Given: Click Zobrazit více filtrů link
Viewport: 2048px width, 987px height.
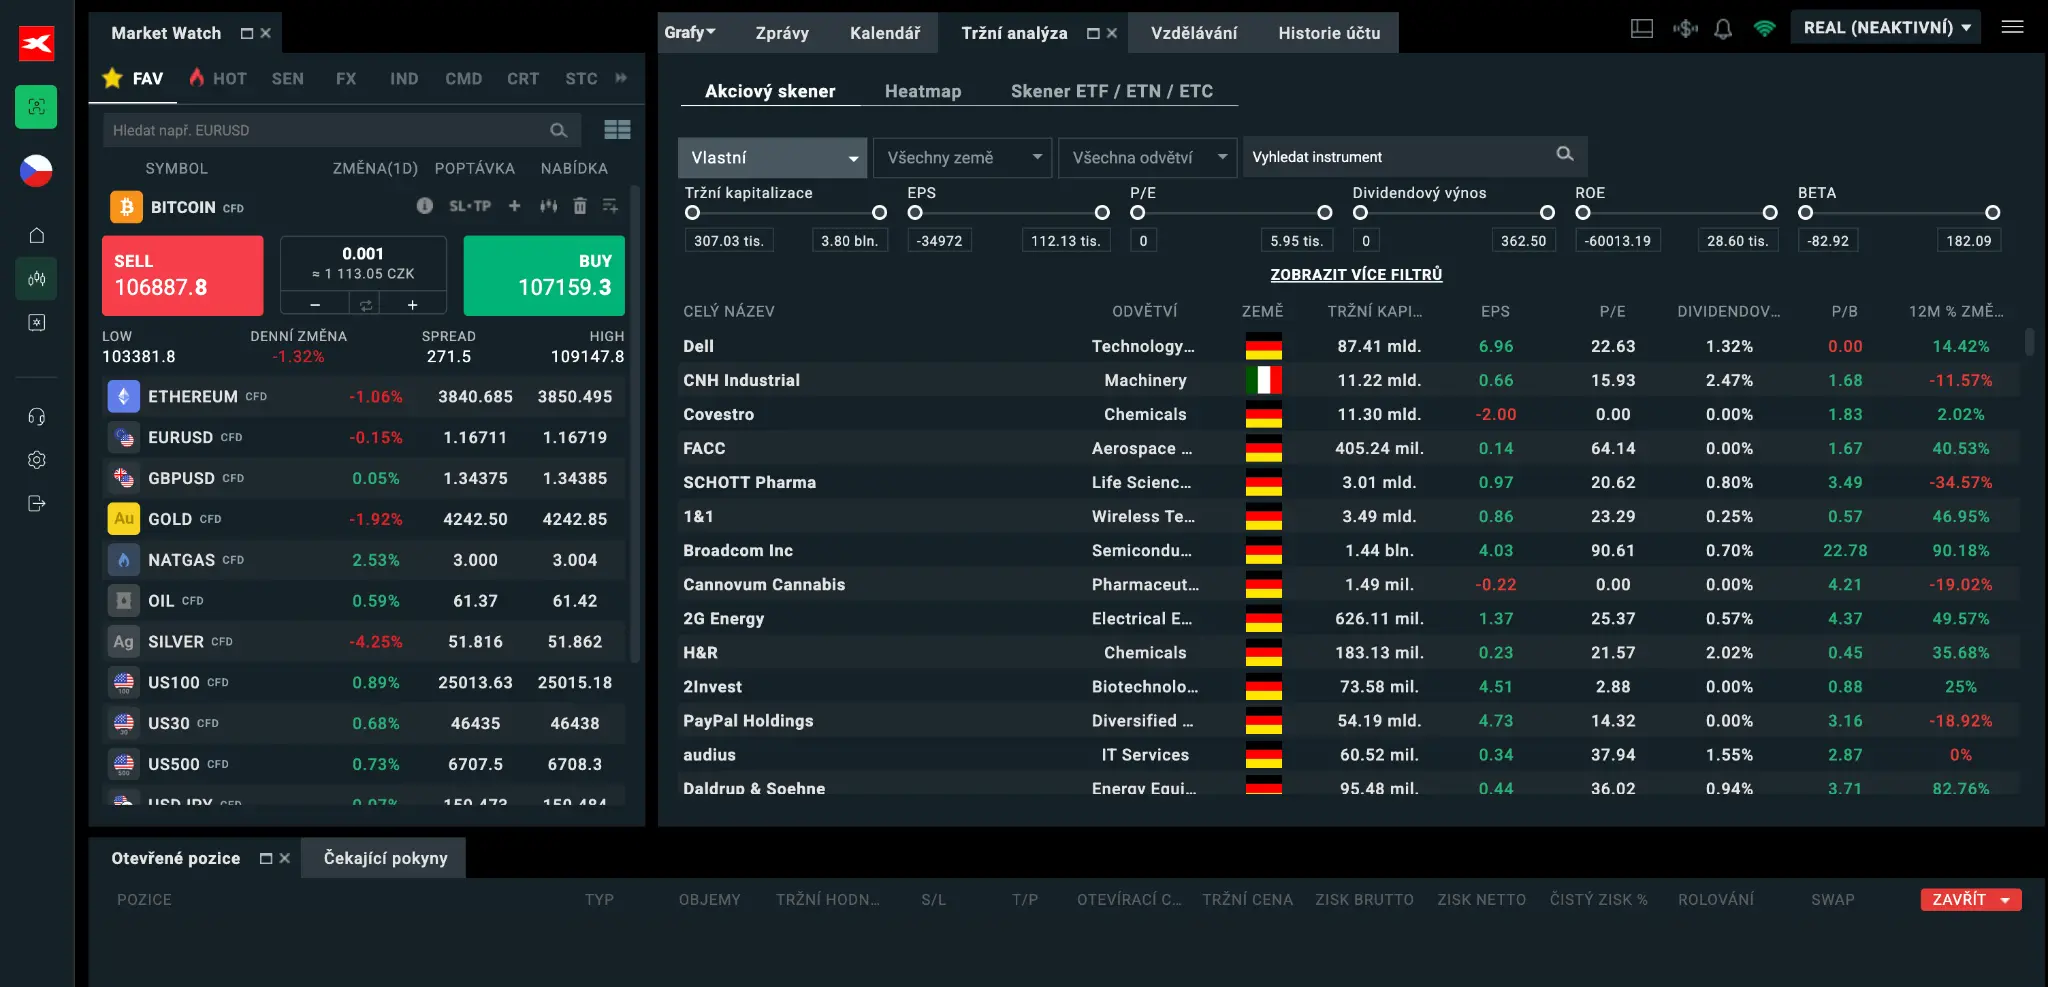Looking at the screenshot, I should [1355, 275].
